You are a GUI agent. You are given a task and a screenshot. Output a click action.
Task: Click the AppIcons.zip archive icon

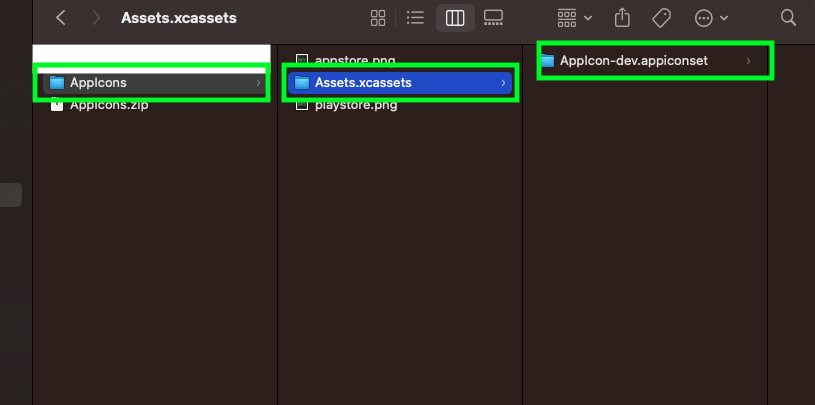coord(57,105)
